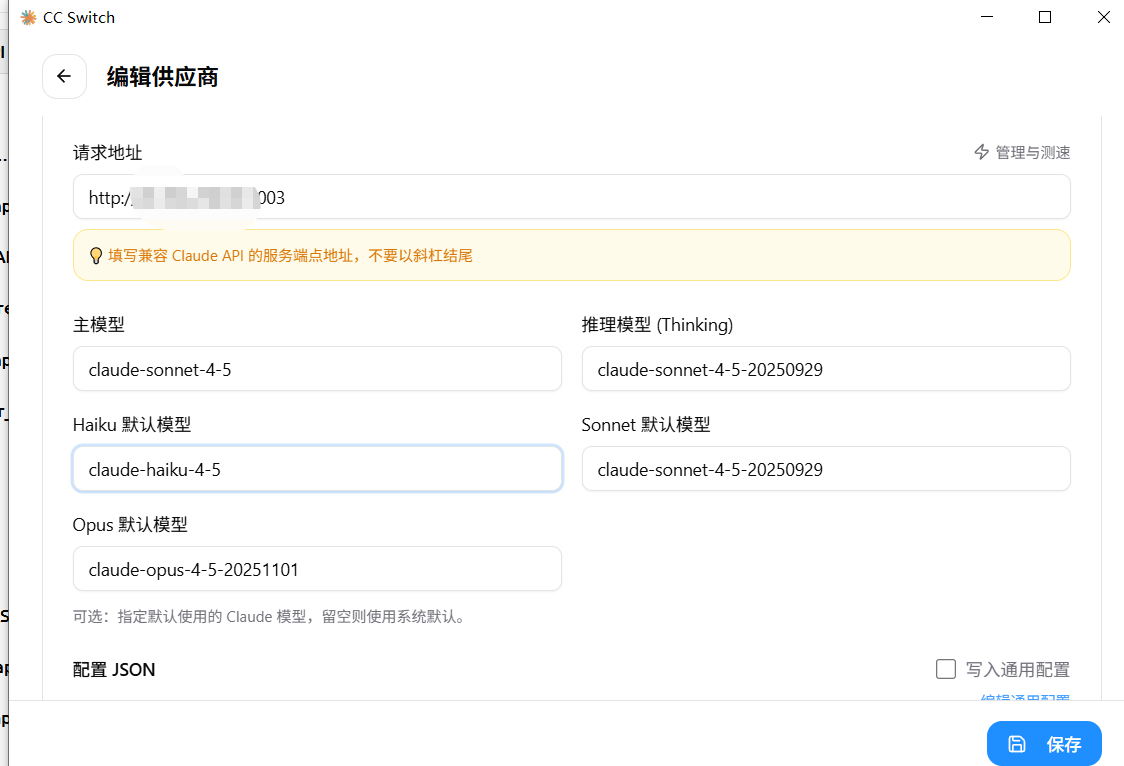Click the 配置 JSON section label
The width and height of the screenshot is (1124, 766).
pos(114,669)
